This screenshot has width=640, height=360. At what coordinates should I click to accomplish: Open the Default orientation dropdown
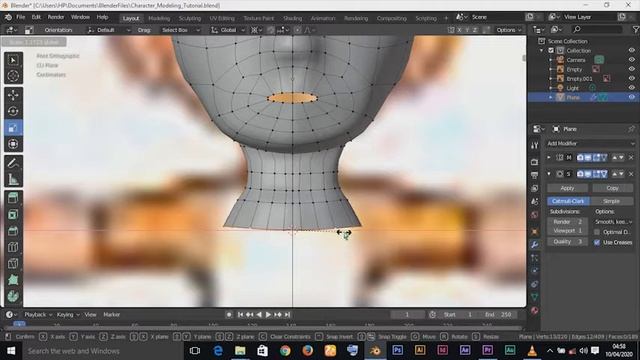(109, 30)
